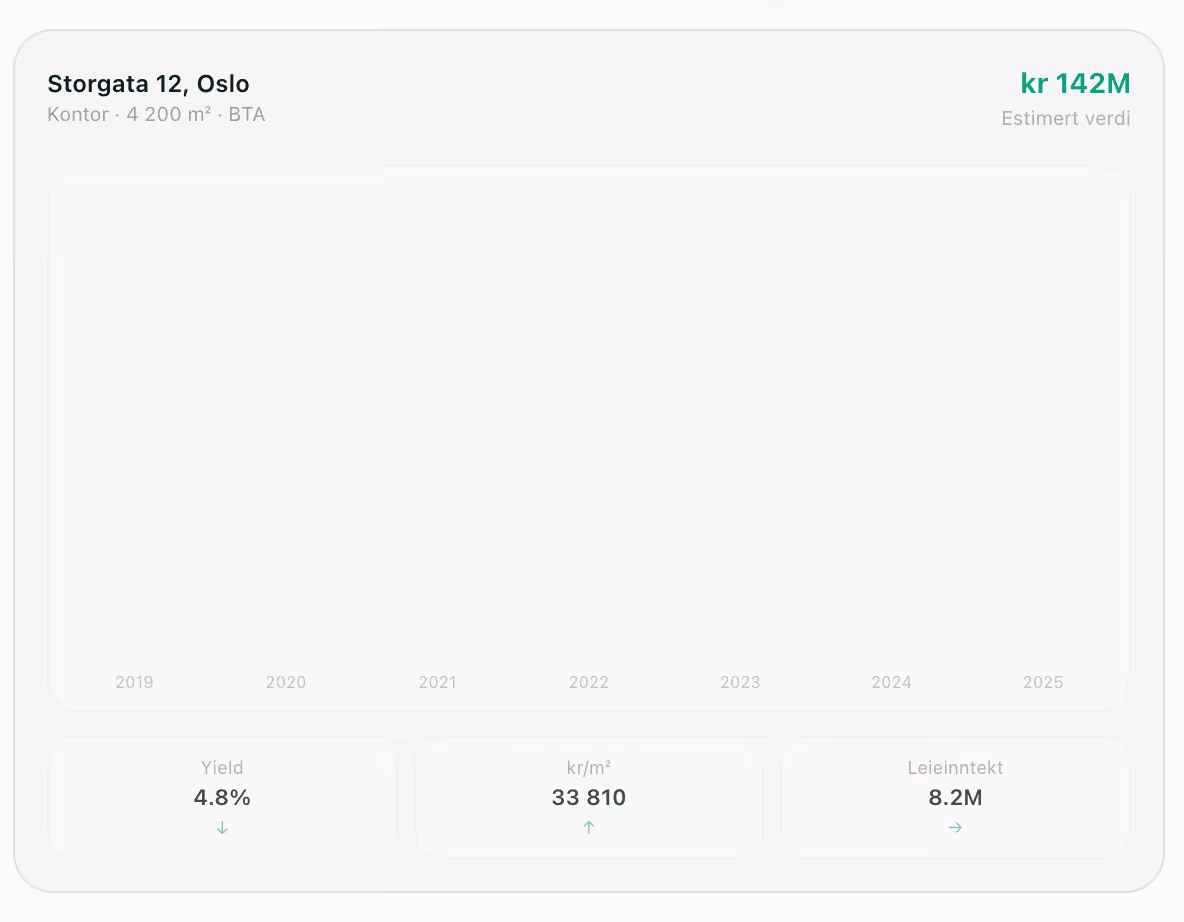Click the right arrow under Leieinntekt
The image size is (1184, 922).
click(955, 828)
